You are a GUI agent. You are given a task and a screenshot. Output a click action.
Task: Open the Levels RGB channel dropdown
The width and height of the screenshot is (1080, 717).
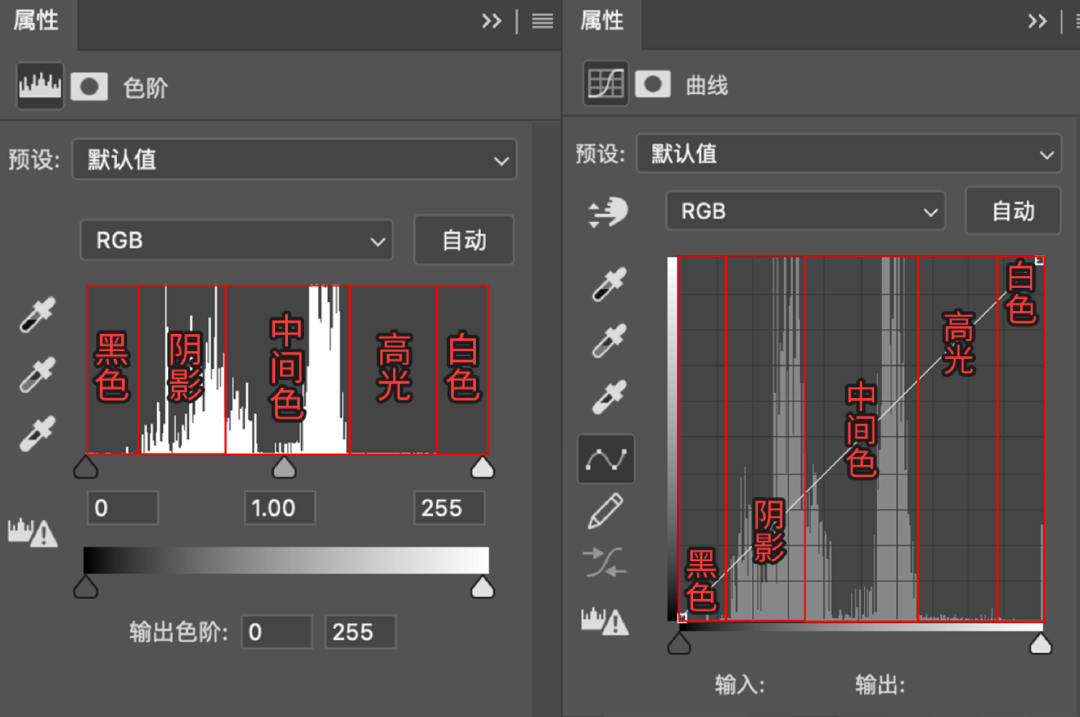(237, 240)
